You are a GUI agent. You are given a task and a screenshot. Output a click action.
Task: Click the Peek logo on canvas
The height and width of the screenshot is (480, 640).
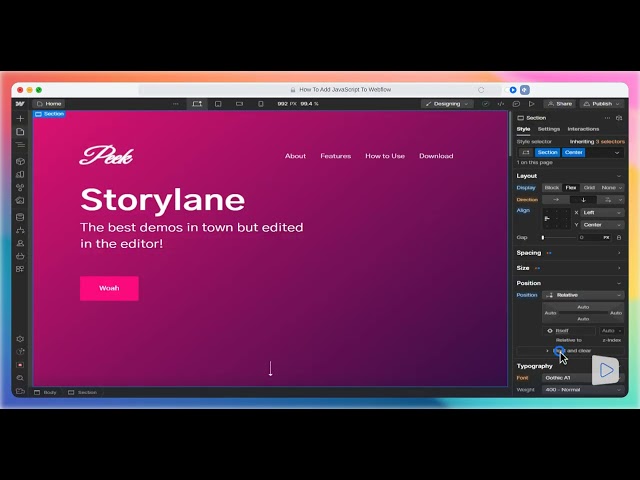[x=106, y=156]
